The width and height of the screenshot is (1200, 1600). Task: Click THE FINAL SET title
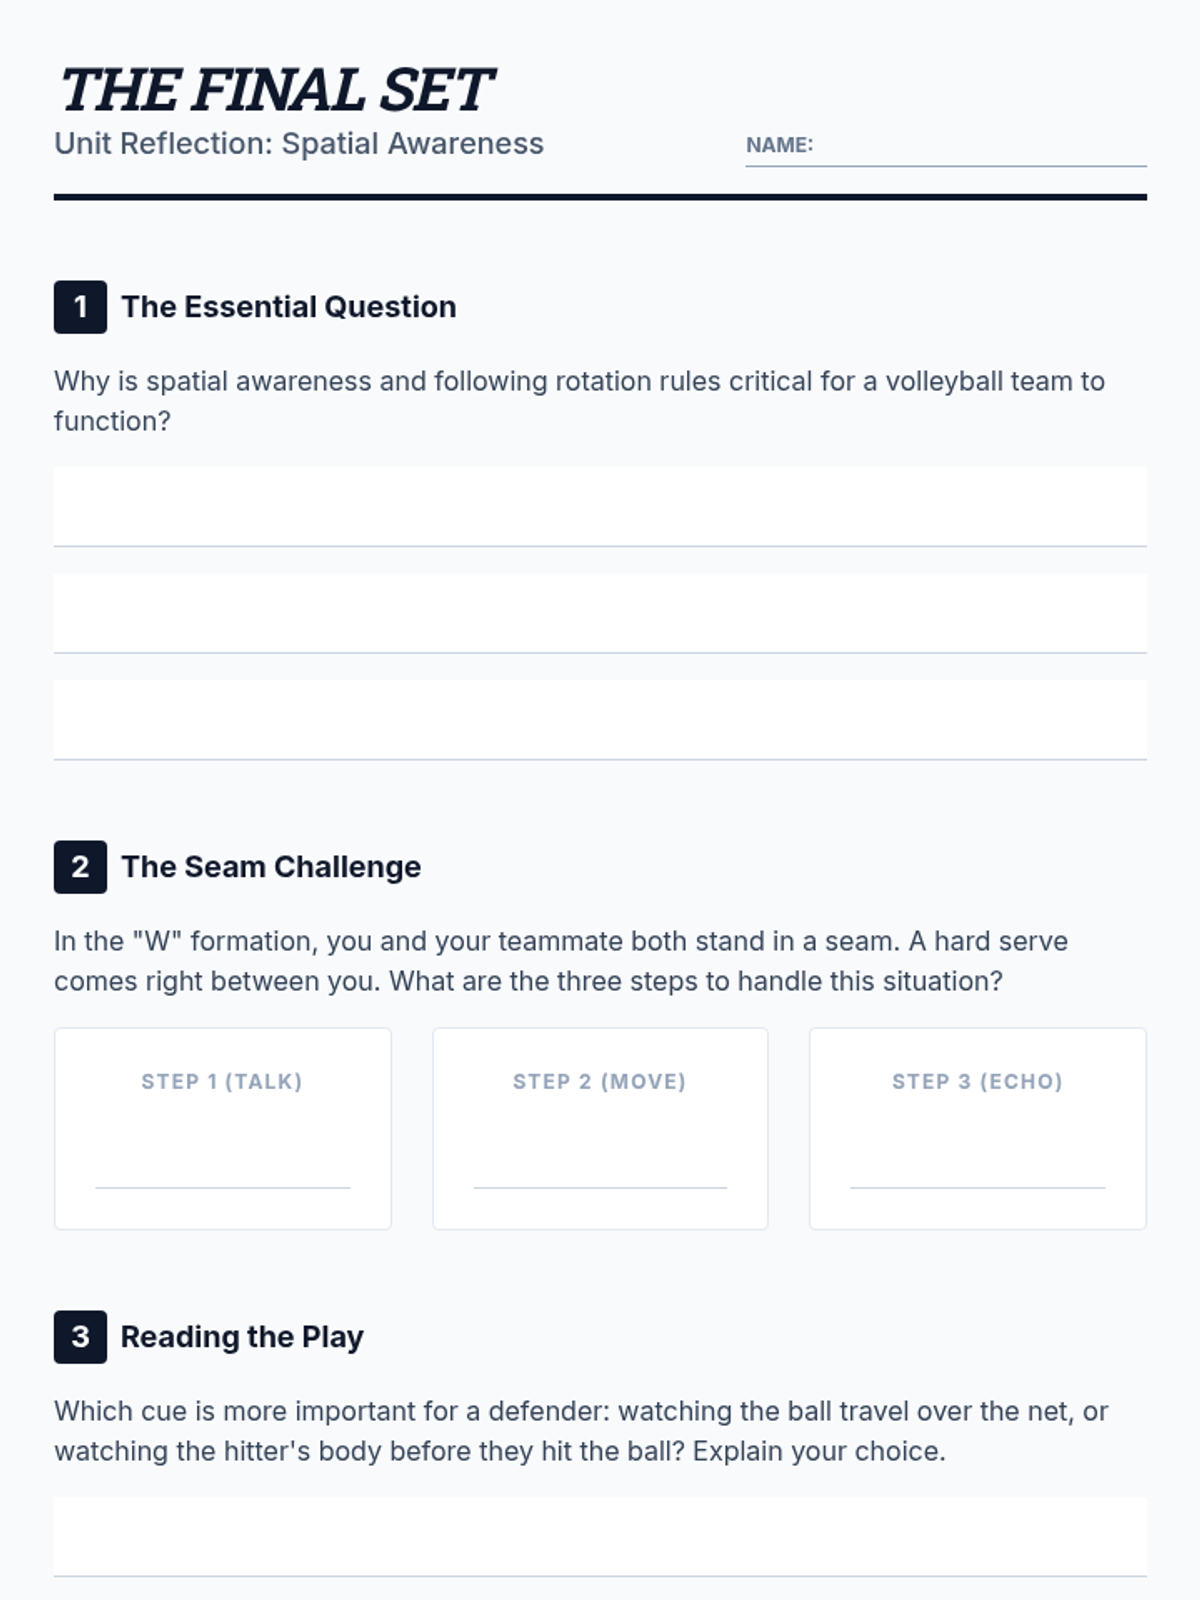(275, 90)
